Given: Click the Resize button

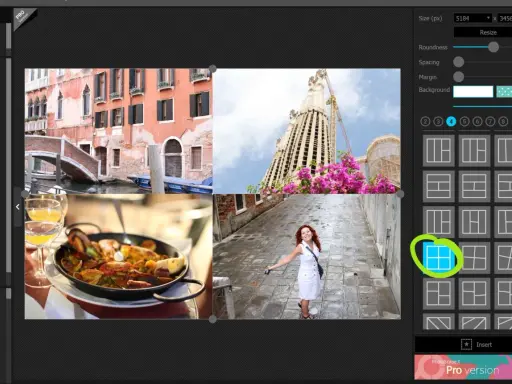Looking at the screenshot, I should click(x=483, y=32).
